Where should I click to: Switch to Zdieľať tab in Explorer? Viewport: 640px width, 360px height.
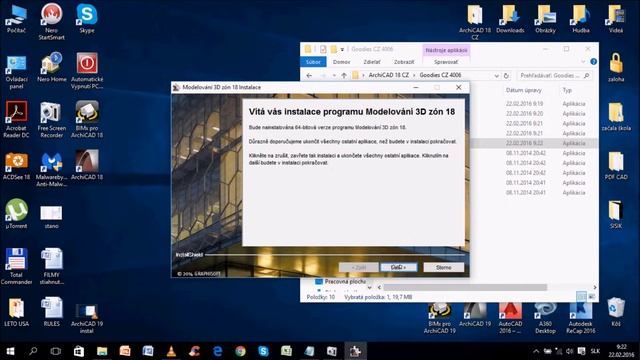[372, 62]
